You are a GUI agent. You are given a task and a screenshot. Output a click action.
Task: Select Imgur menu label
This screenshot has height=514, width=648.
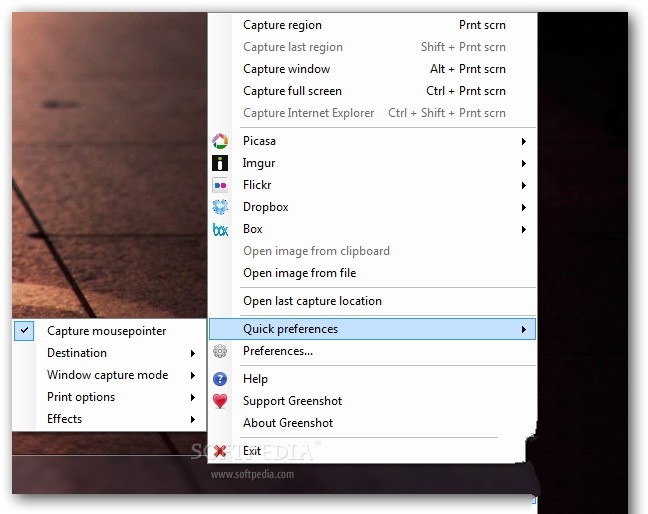click(259, 163)
